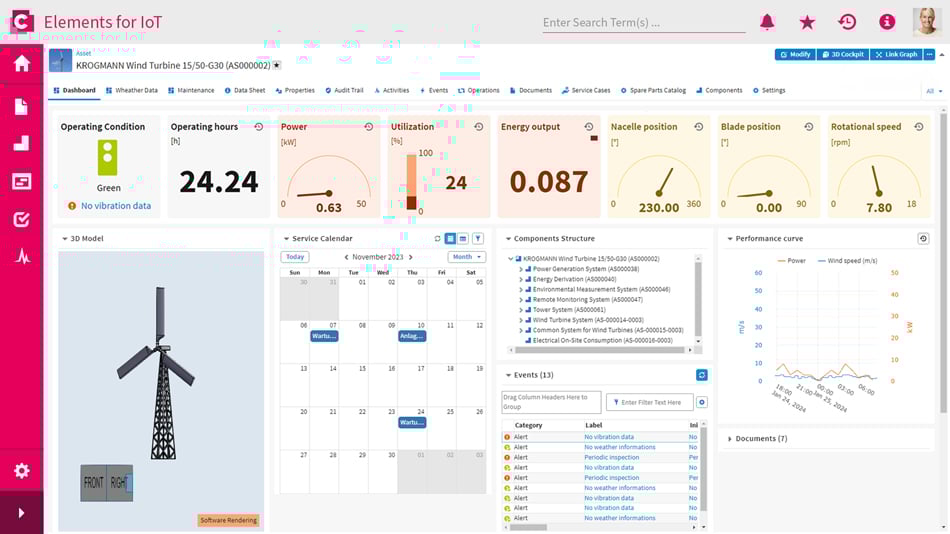The image size is (950, 534).
Task: Show history for the Power widget
Action: pyautogui.click(x=368, y=127)
